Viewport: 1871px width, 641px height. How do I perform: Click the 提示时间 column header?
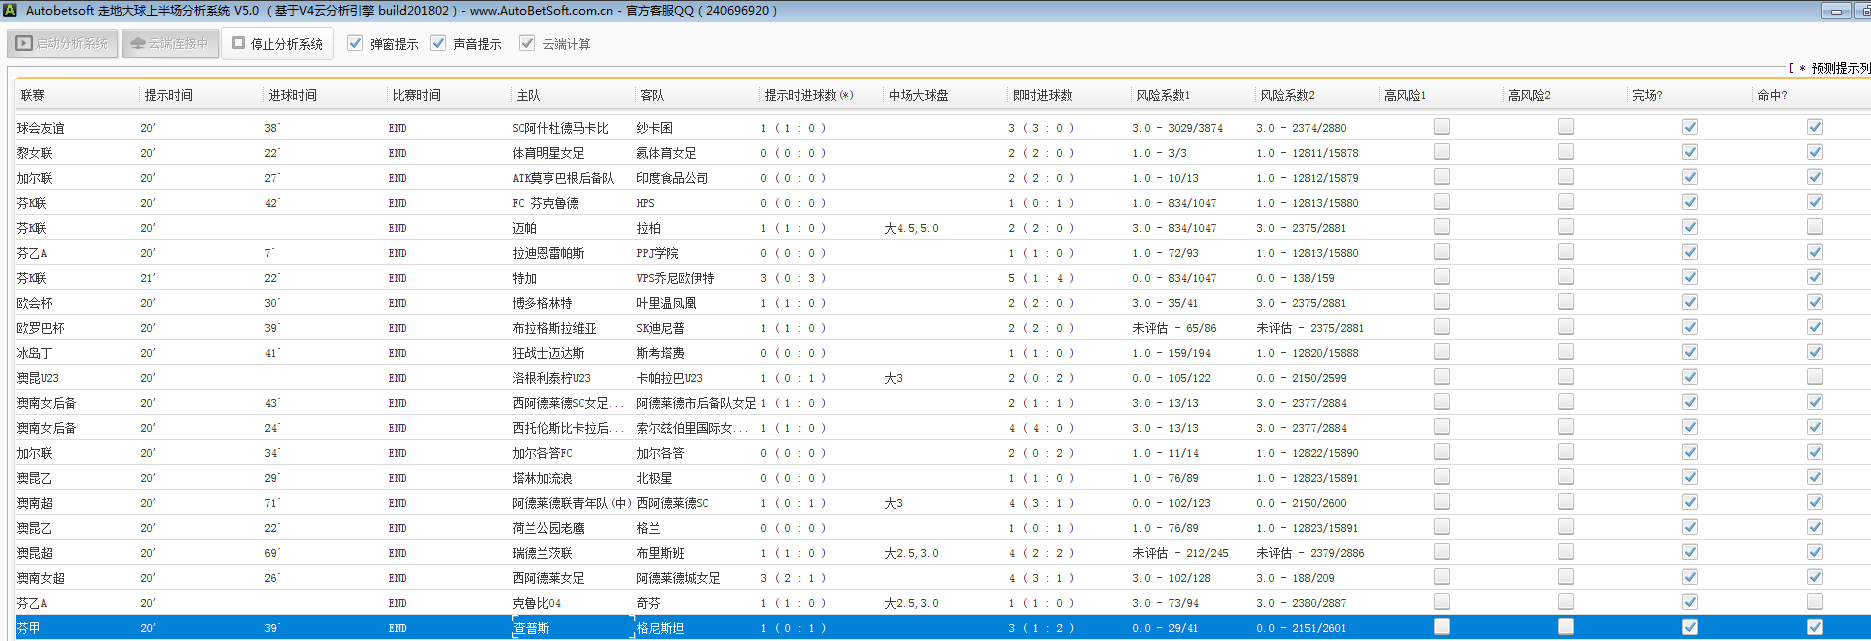tap(168, 95)
